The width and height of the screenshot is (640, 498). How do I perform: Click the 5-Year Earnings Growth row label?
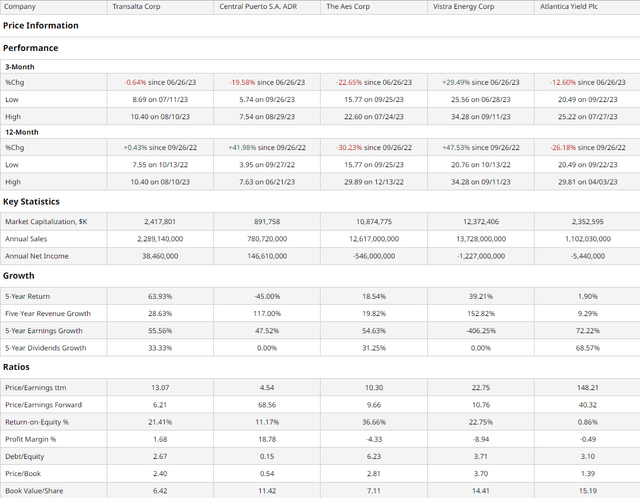44,331
